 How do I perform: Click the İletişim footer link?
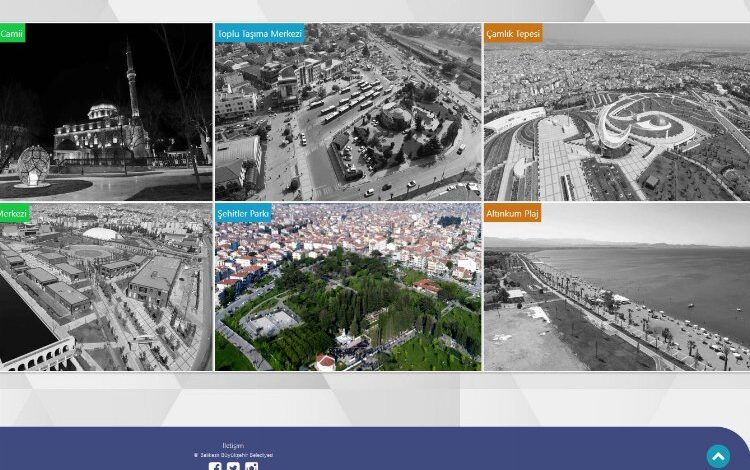click(233, 445)
